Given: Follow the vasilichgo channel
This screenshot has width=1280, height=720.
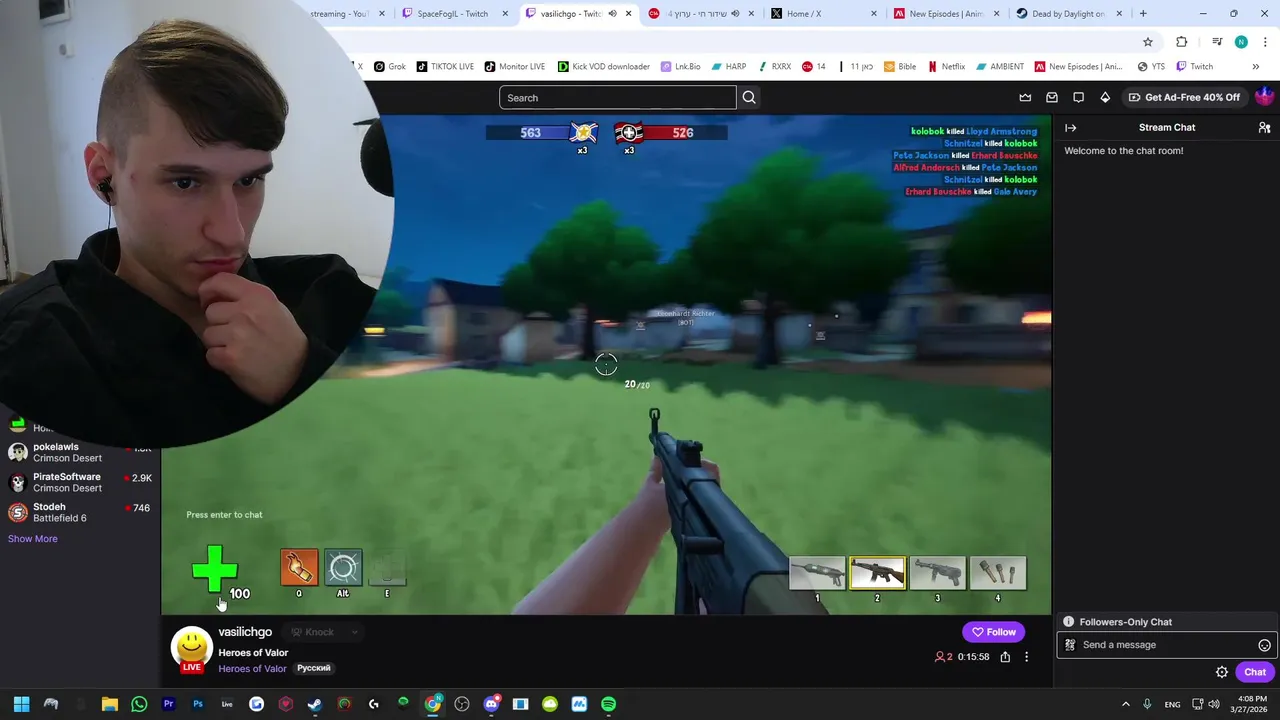Looking at the screenshot, I should point(994,632).
